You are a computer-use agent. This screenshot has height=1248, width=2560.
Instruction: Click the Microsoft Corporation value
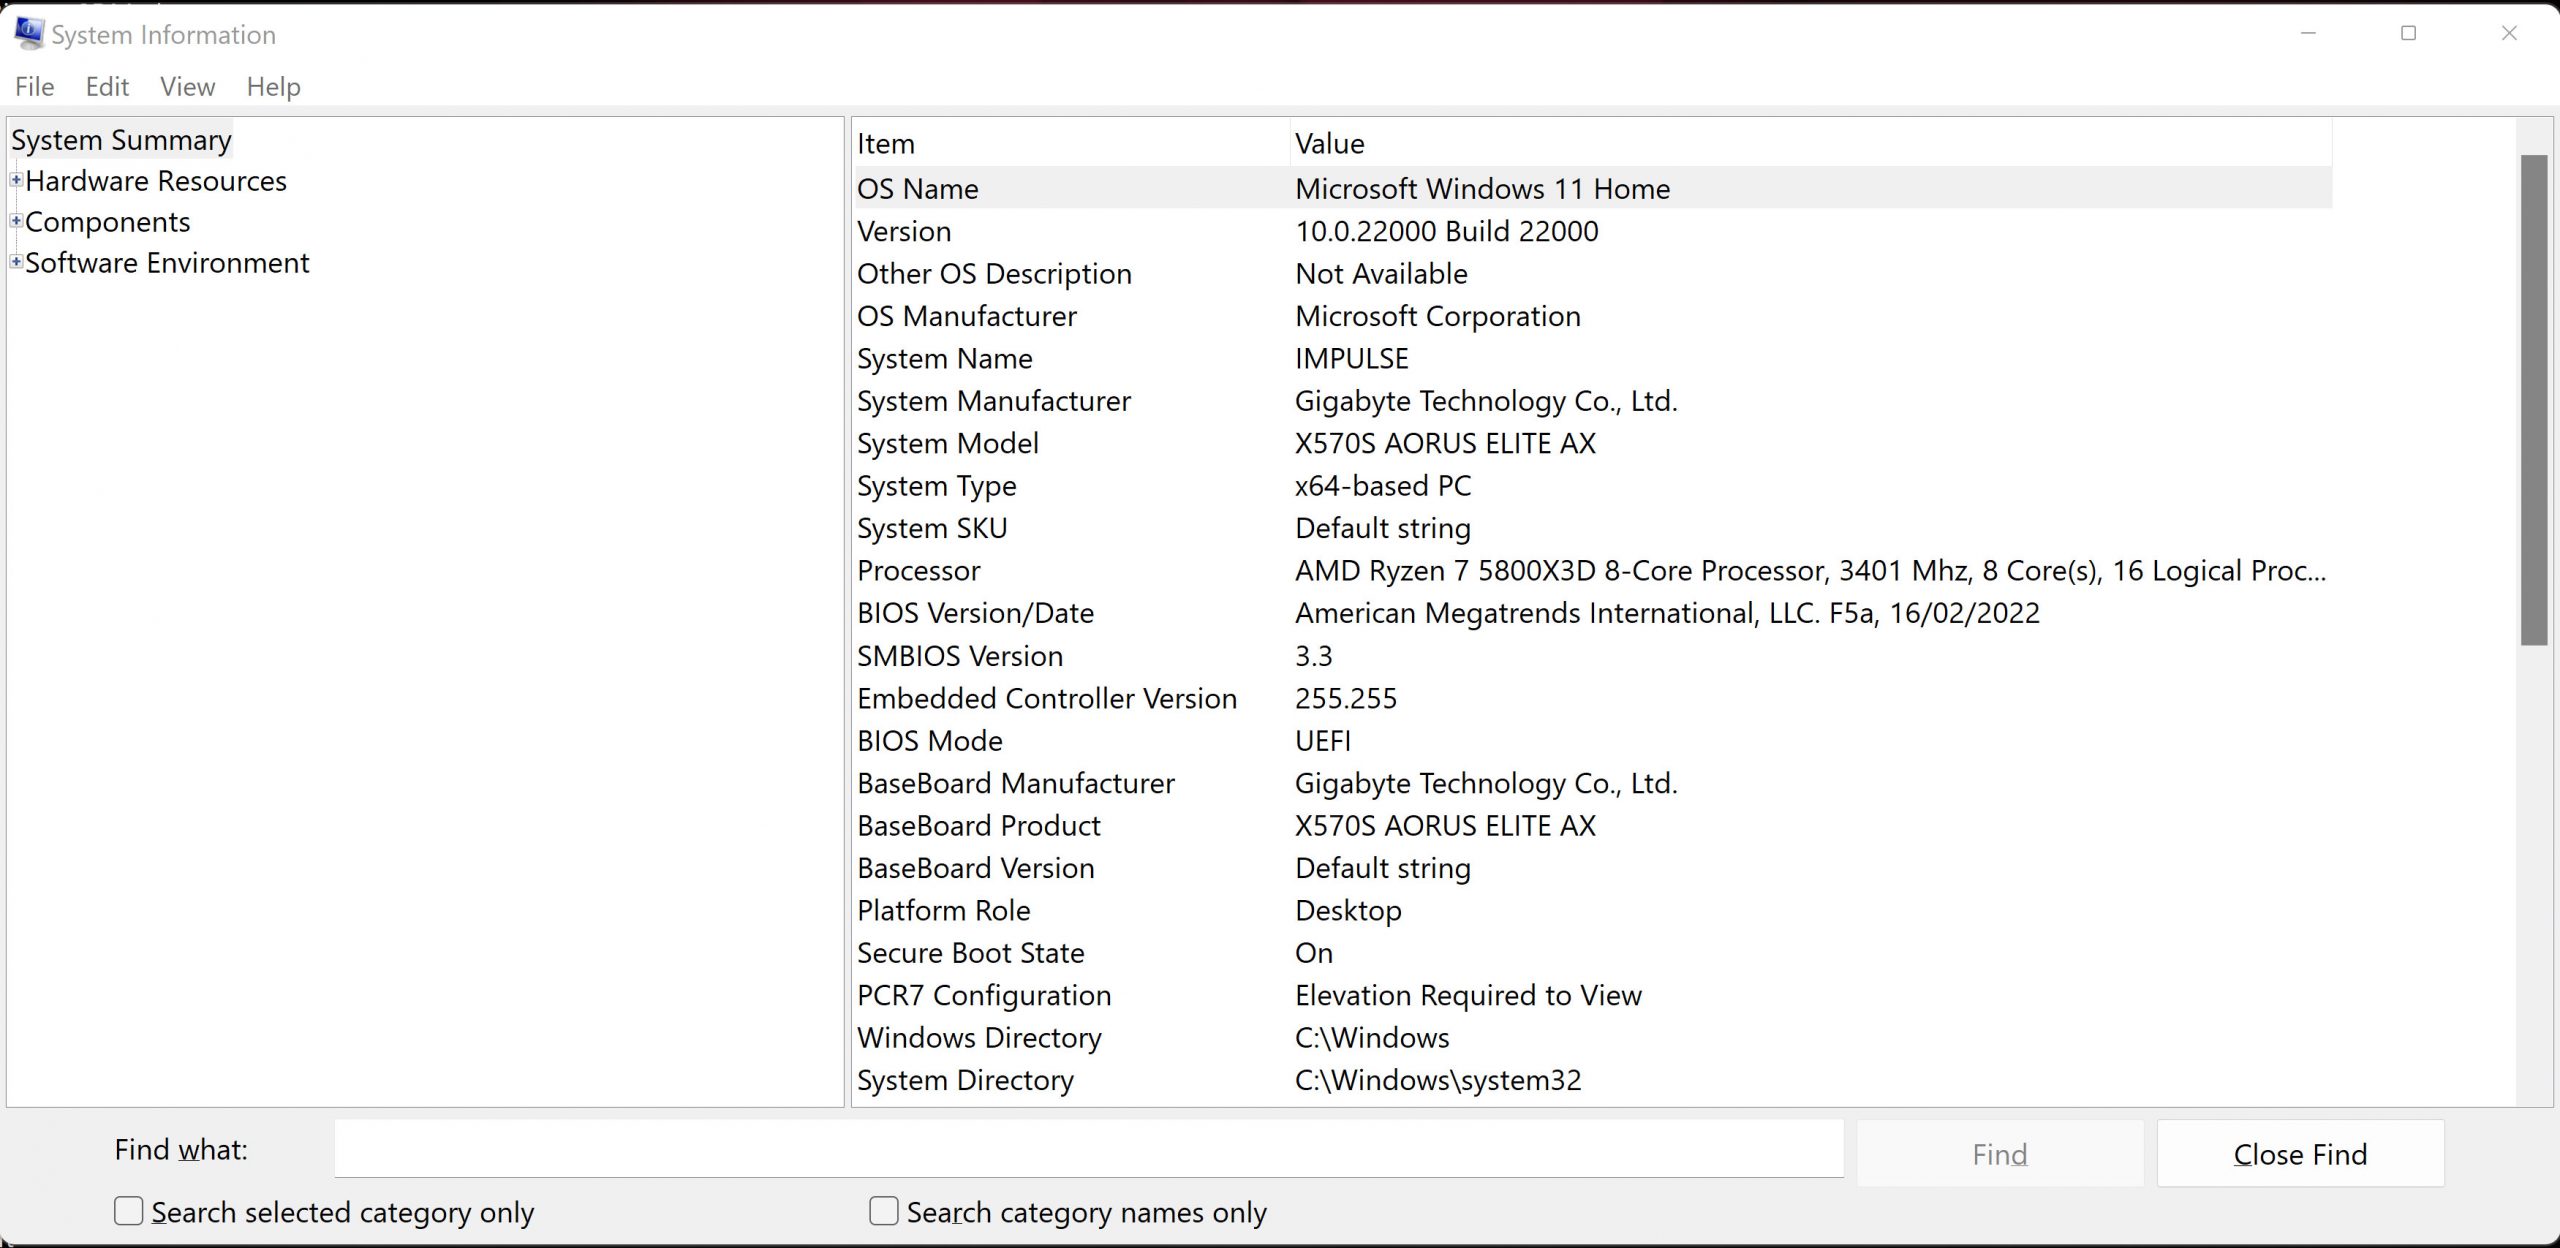pos(1437,316)
